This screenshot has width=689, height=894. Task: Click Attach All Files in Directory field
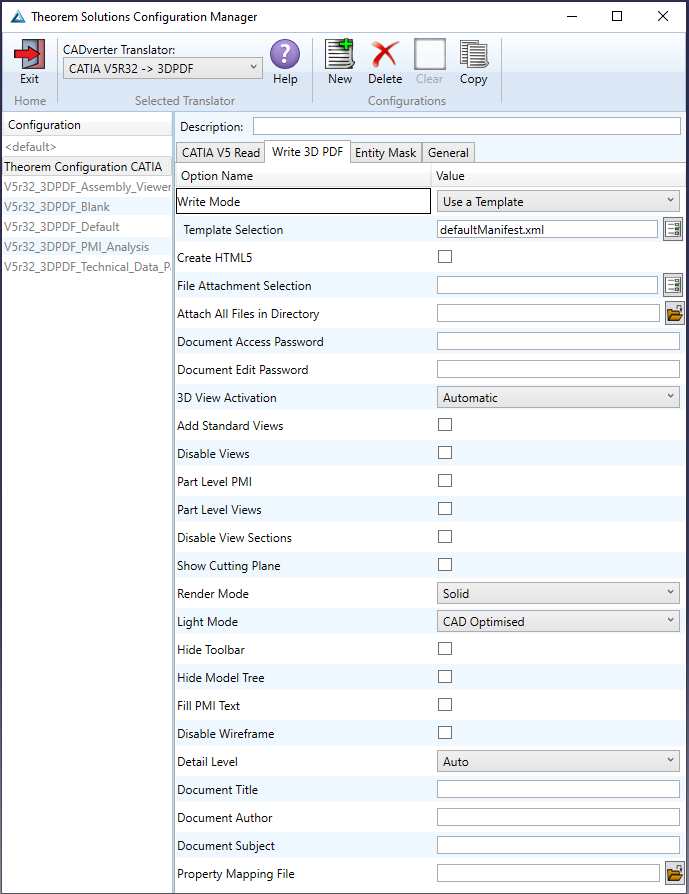click(x=548, y=313)
